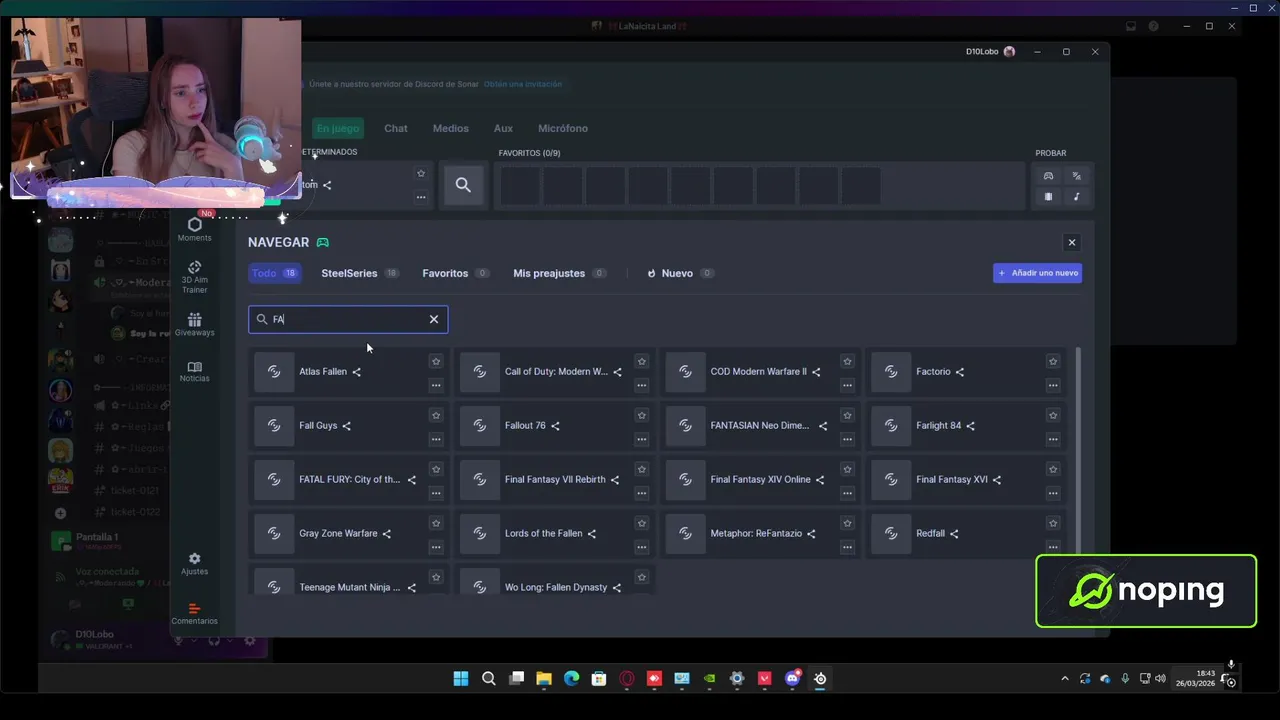The image size is (1280, 720).
Task: Share the Redfall preset
Action: tap(954, 534)
